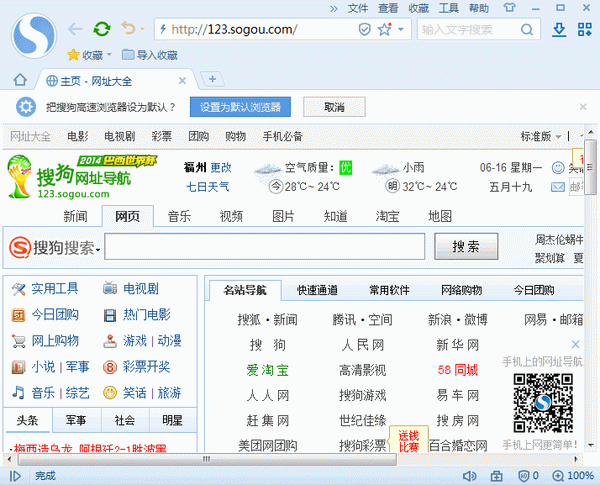Image resolution: width=600 pixels, height=485 pixels.
Task: Open a new tab with plus button
Action: coord(212,79)
